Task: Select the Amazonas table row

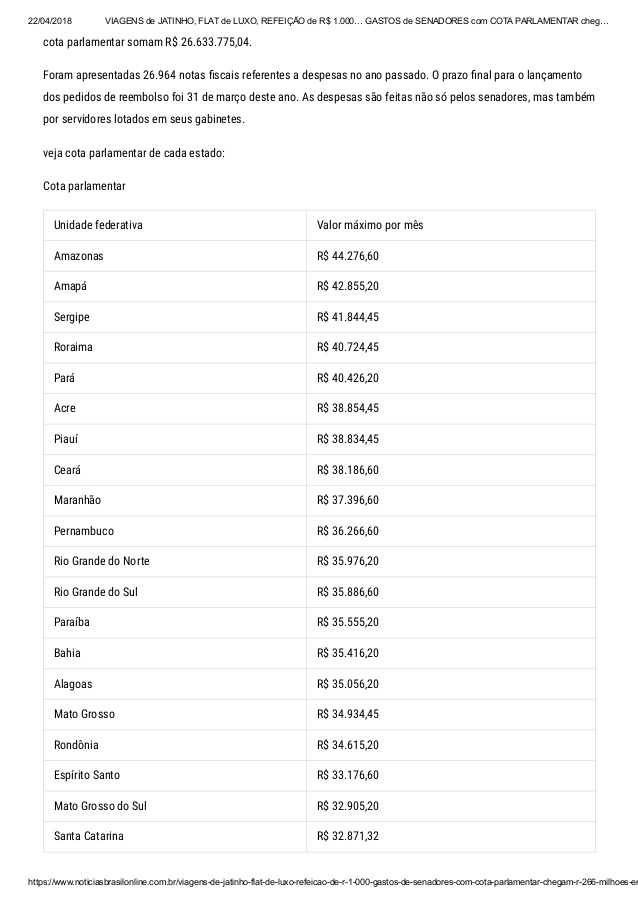Action: (x=319, y=256)
